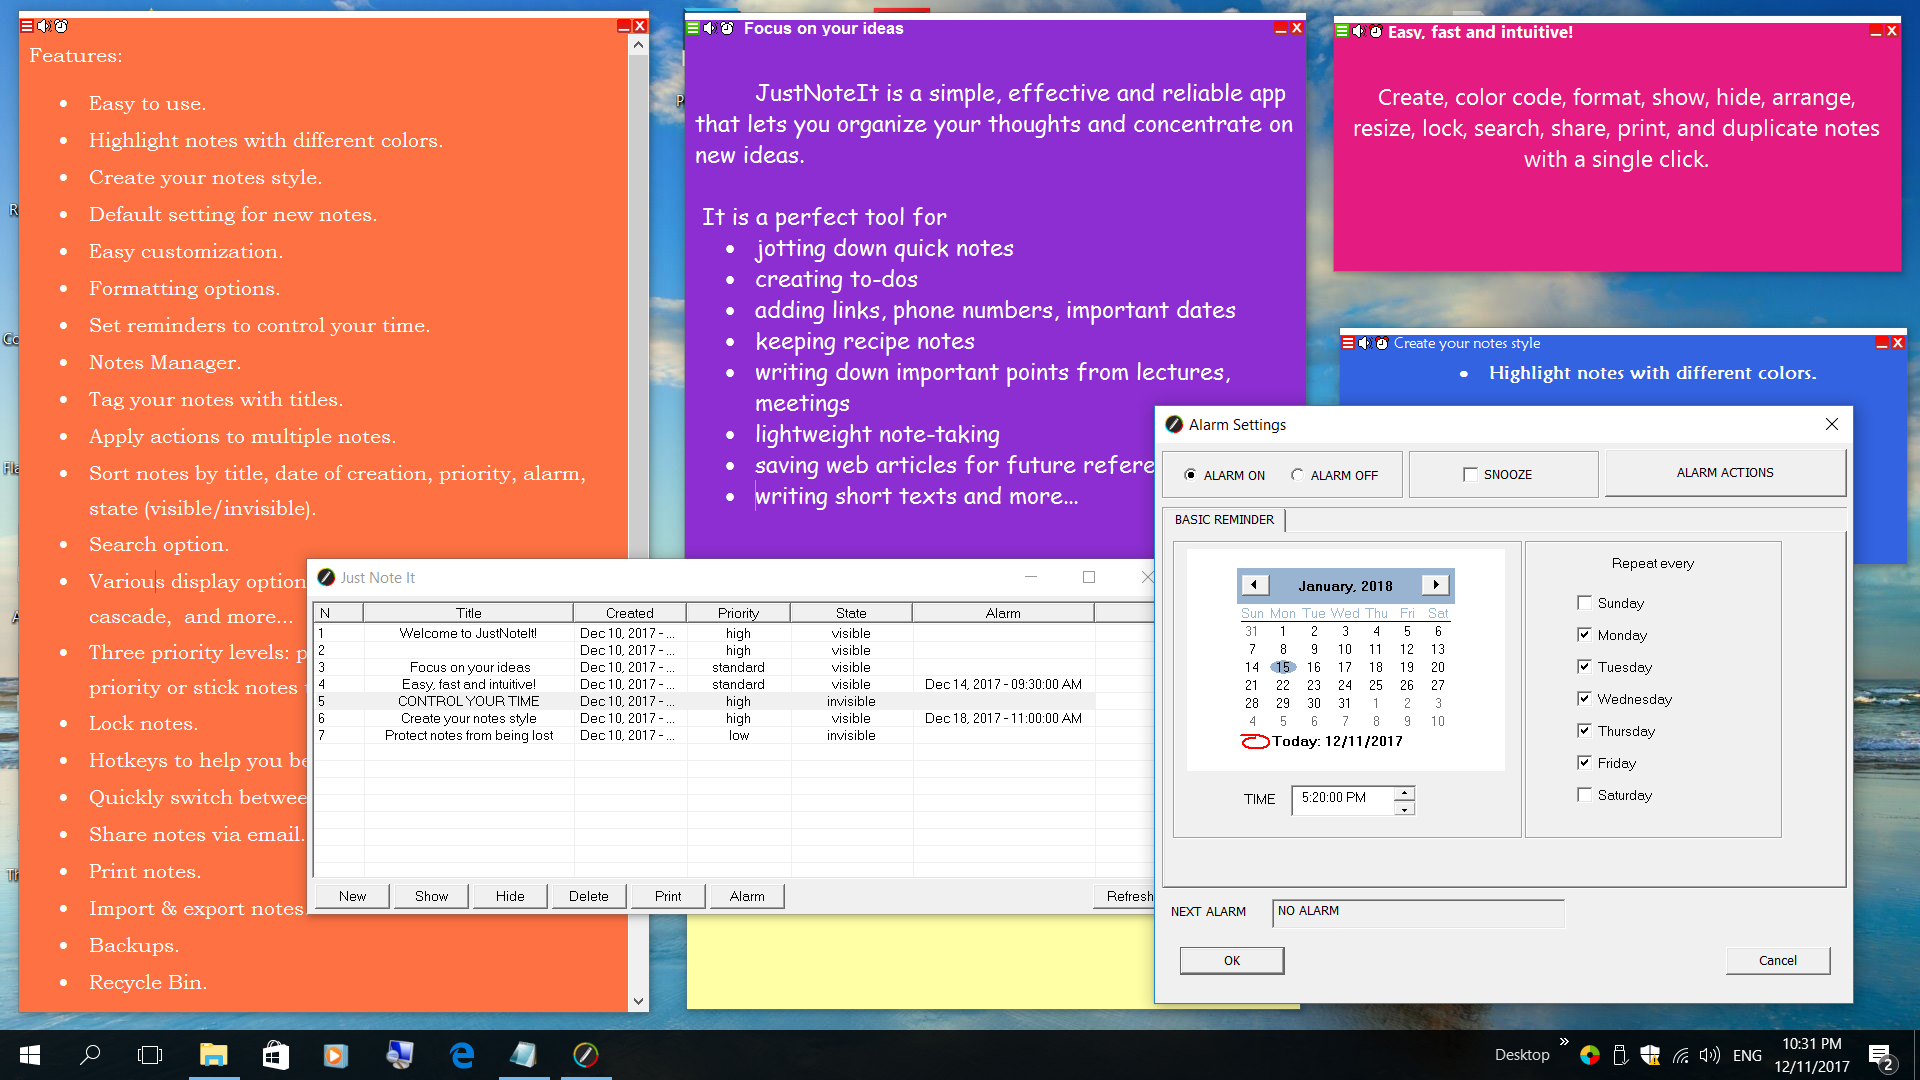This screenshot has height=1080, width=1920.
Task: Check the Sunday repeat checkbox
Action: 1585,602
